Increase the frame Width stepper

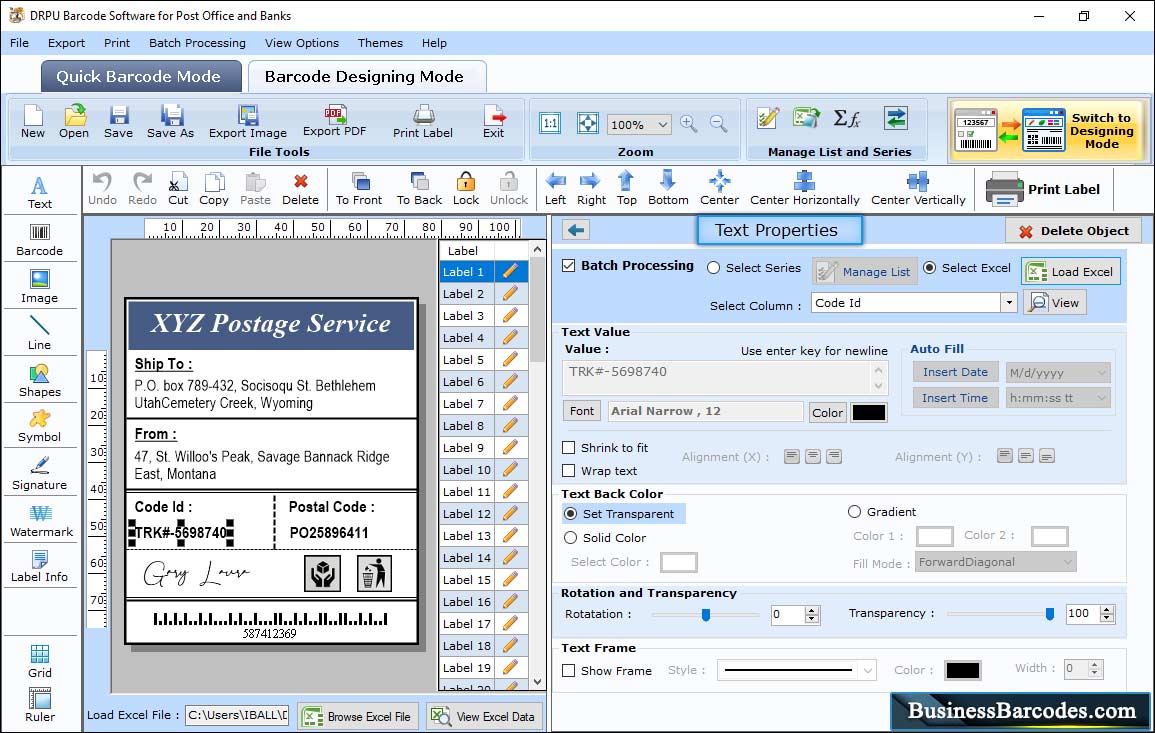pyautogui.click(x=1095, y=664)
